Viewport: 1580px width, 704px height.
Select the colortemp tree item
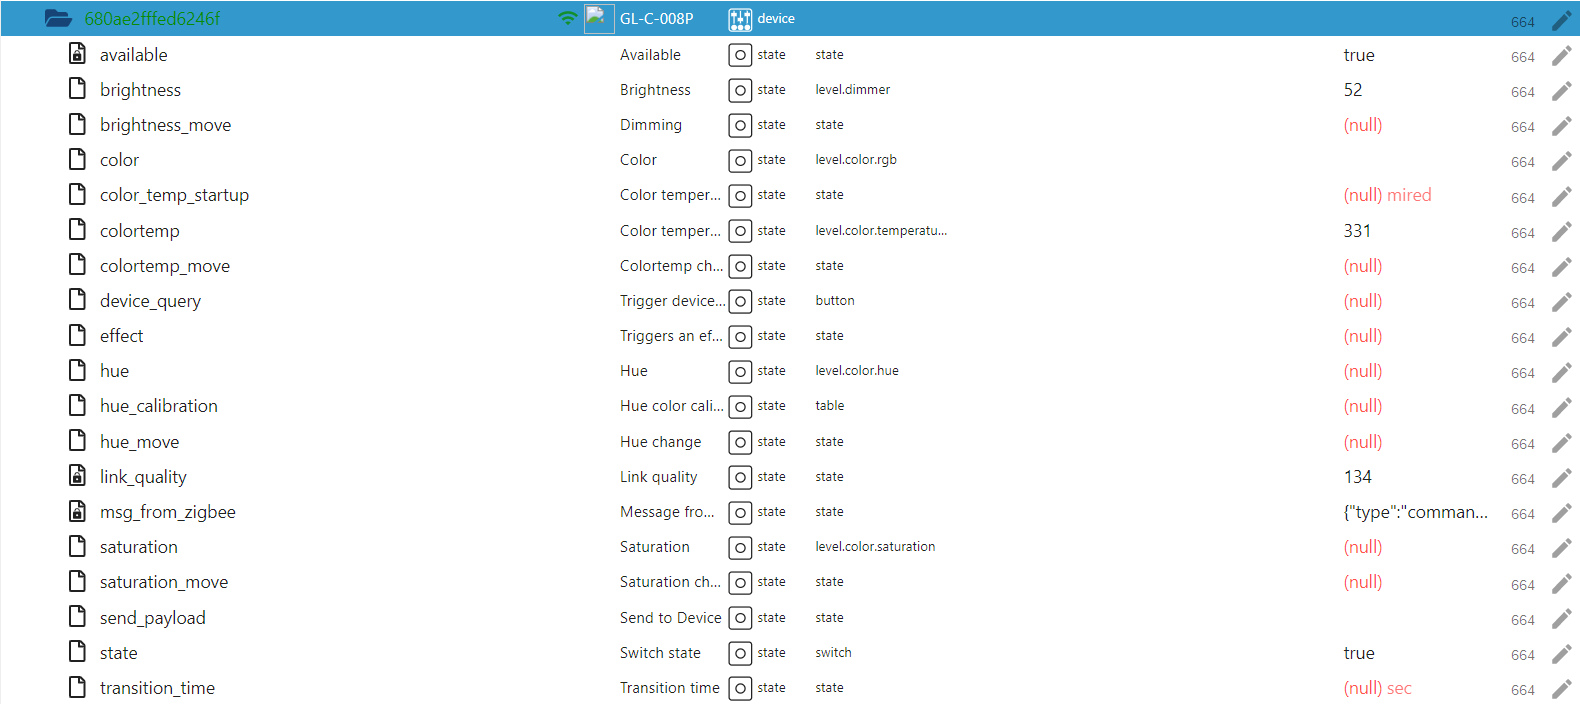pyautogui.click(x=140, y=231)
